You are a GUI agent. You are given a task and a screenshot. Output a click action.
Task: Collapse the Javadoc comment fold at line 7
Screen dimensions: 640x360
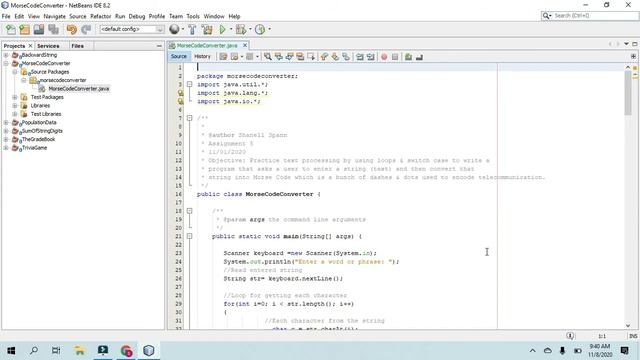point(189,118)
